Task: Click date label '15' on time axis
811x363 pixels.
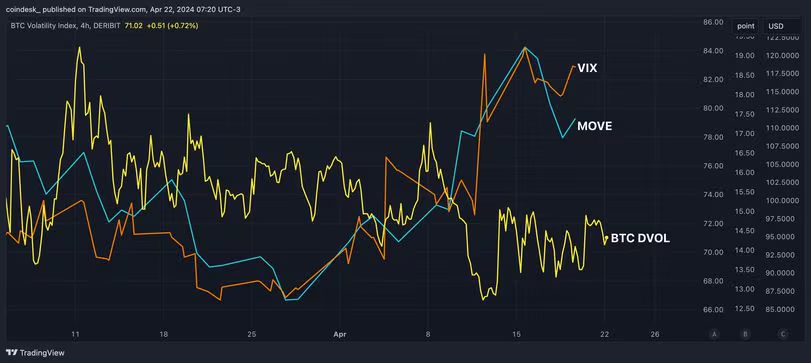Action: click(516, 335)
